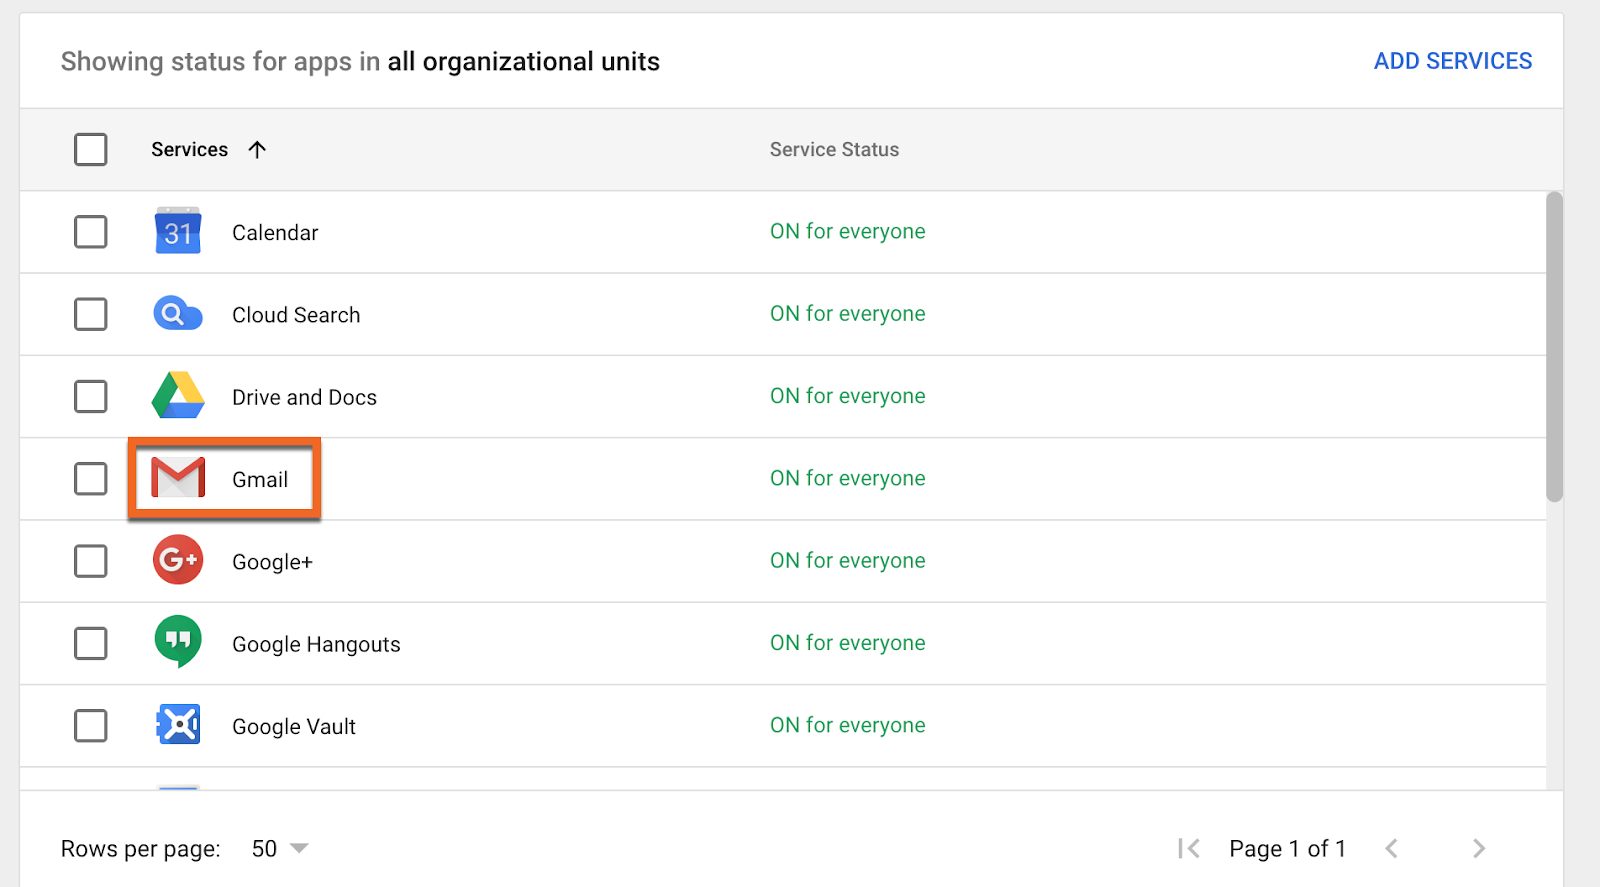Open the Drive and Docs service name
Image resolution: width=1600 pixels, height=887 pixels.
304,397
